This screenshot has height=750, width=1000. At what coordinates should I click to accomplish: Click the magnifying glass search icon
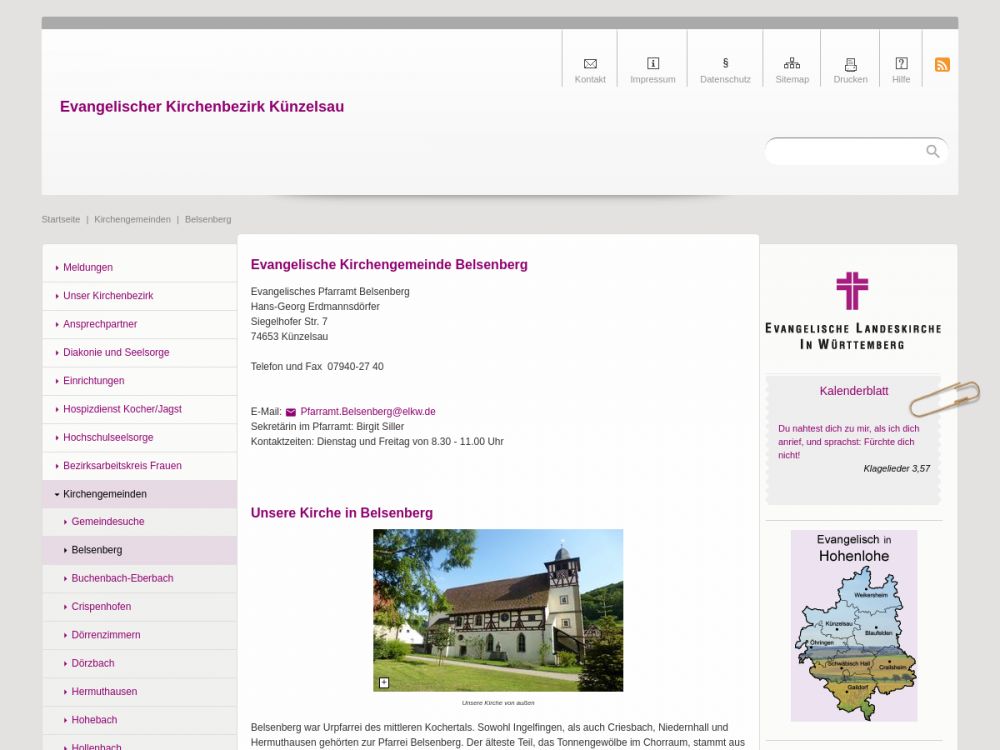pyautogui.click(x=932, y=152)
